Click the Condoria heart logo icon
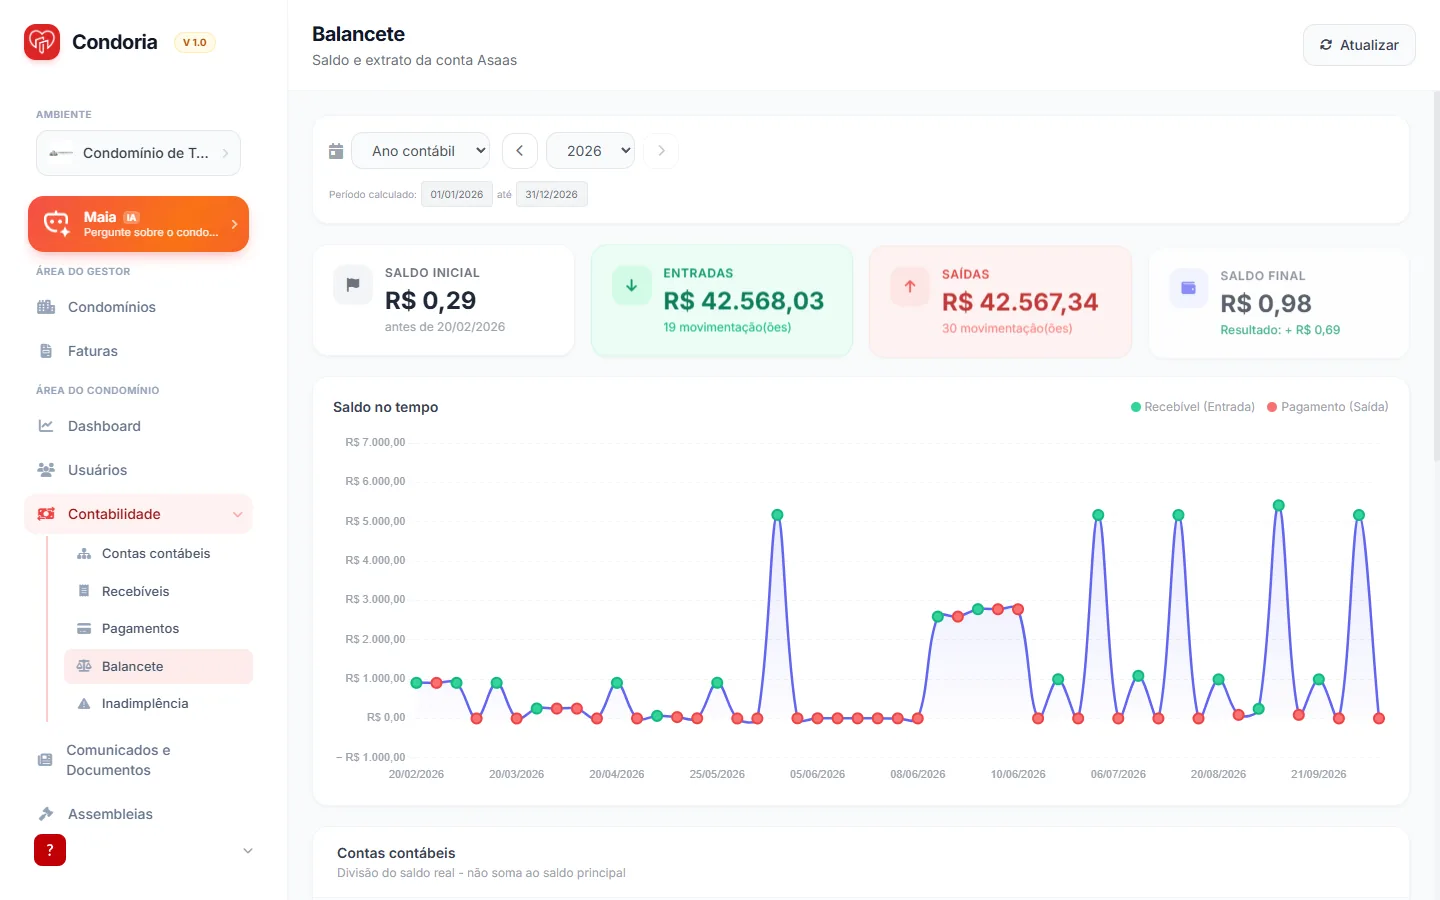 42,42
